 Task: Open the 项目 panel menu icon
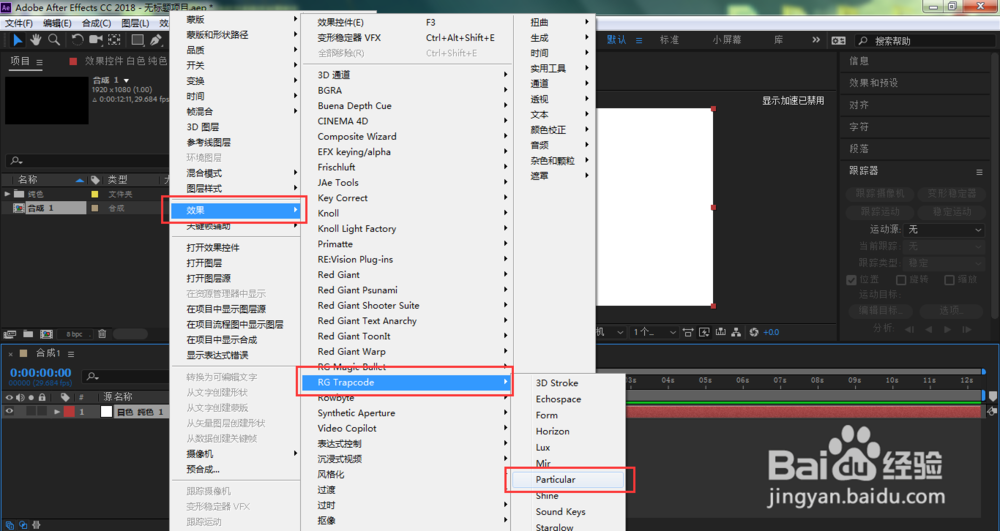pos(40,62)
